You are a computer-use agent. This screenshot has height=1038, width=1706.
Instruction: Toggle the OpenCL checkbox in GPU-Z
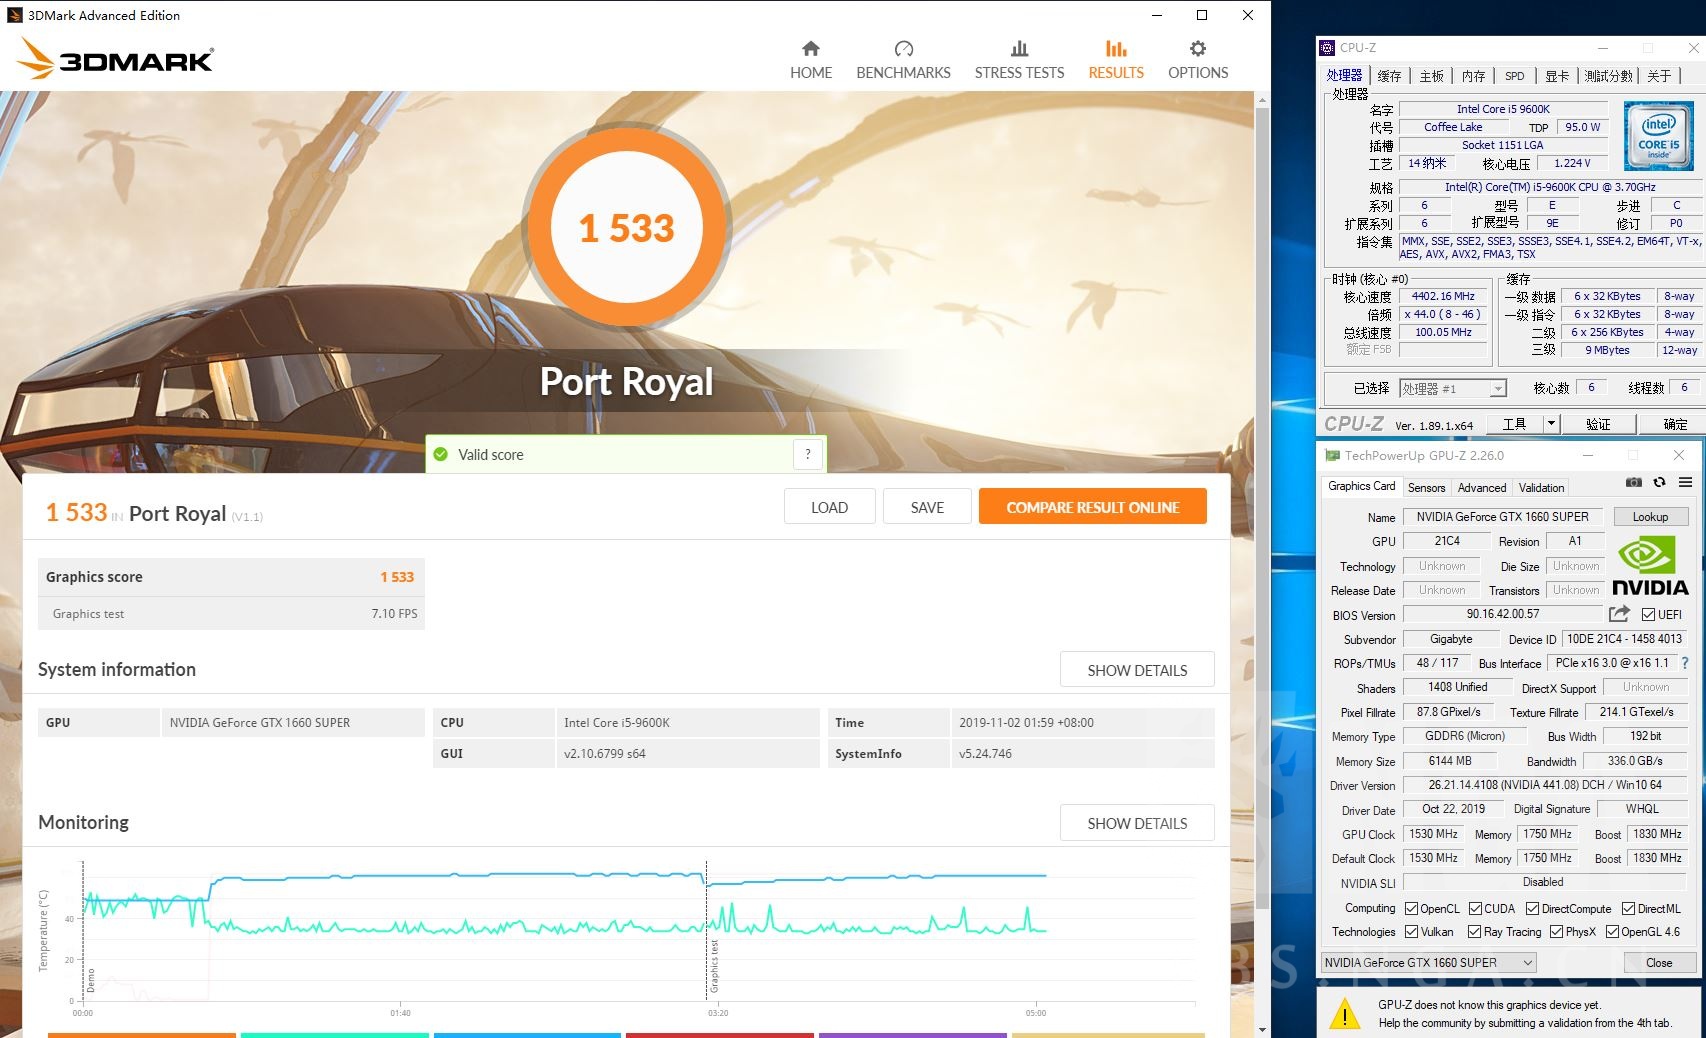1411,909
